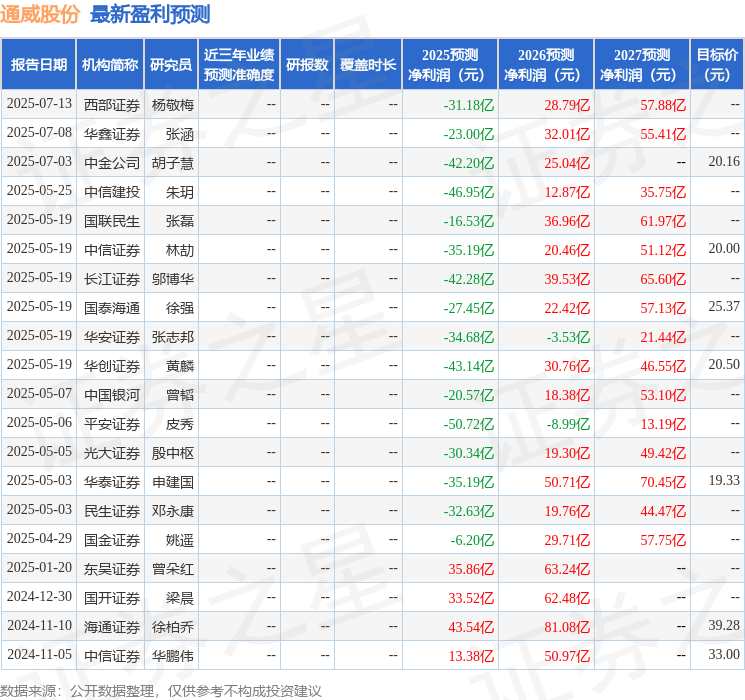Screen dimensions: 745x700
Task: Click analyst name 殷中枢
Action: click(172, 453)
